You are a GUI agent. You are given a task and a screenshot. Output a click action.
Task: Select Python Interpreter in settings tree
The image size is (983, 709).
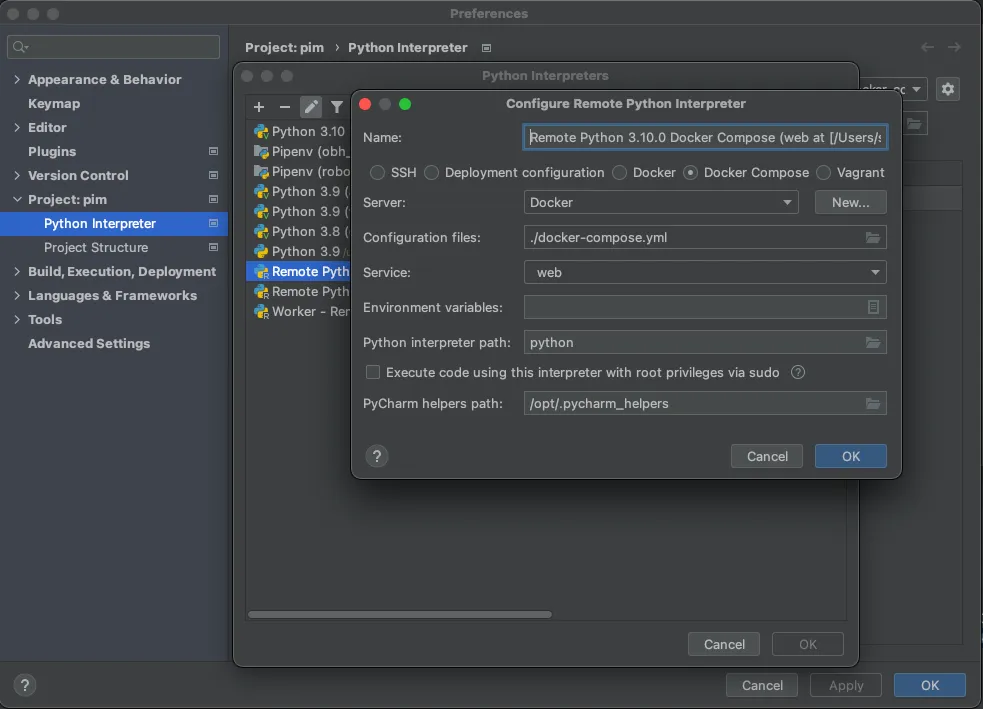[x=113, y=224]
